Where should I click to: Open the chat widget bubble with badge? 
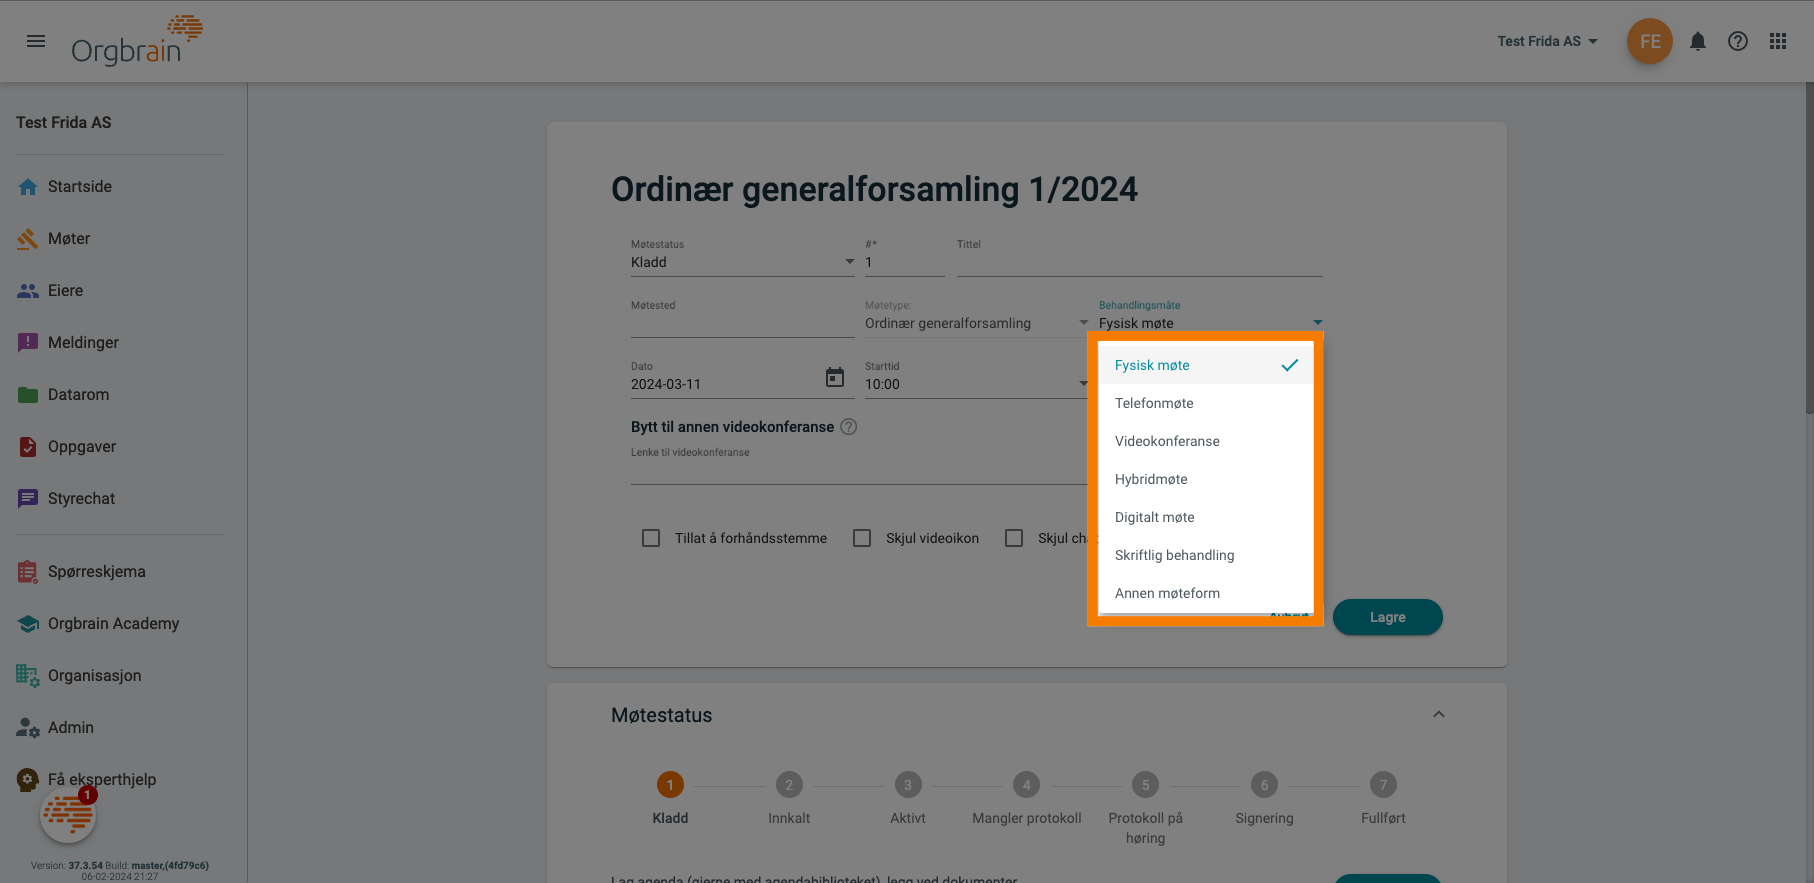click(x=68, y=814)
